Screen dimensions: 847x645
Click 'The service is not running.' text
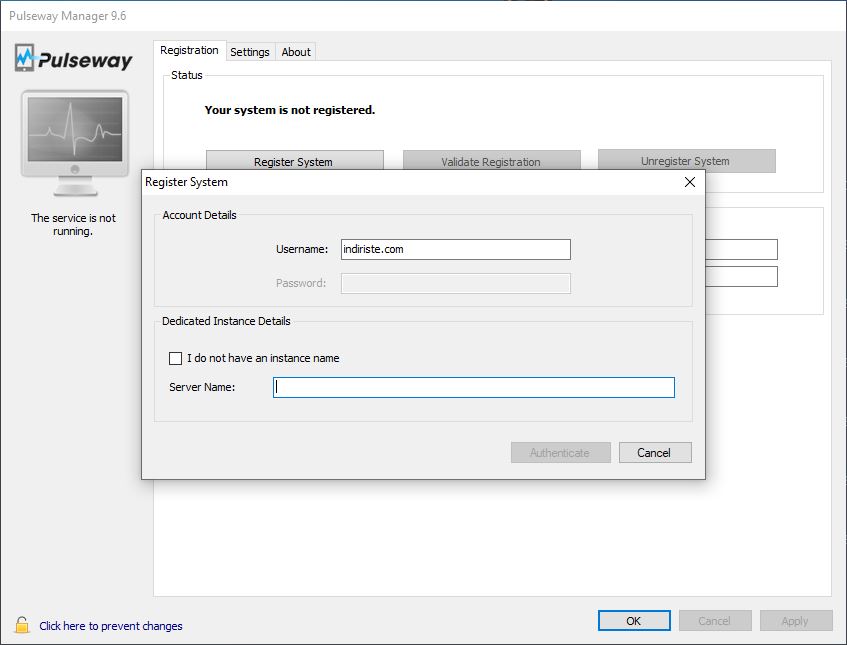point(73,225)
